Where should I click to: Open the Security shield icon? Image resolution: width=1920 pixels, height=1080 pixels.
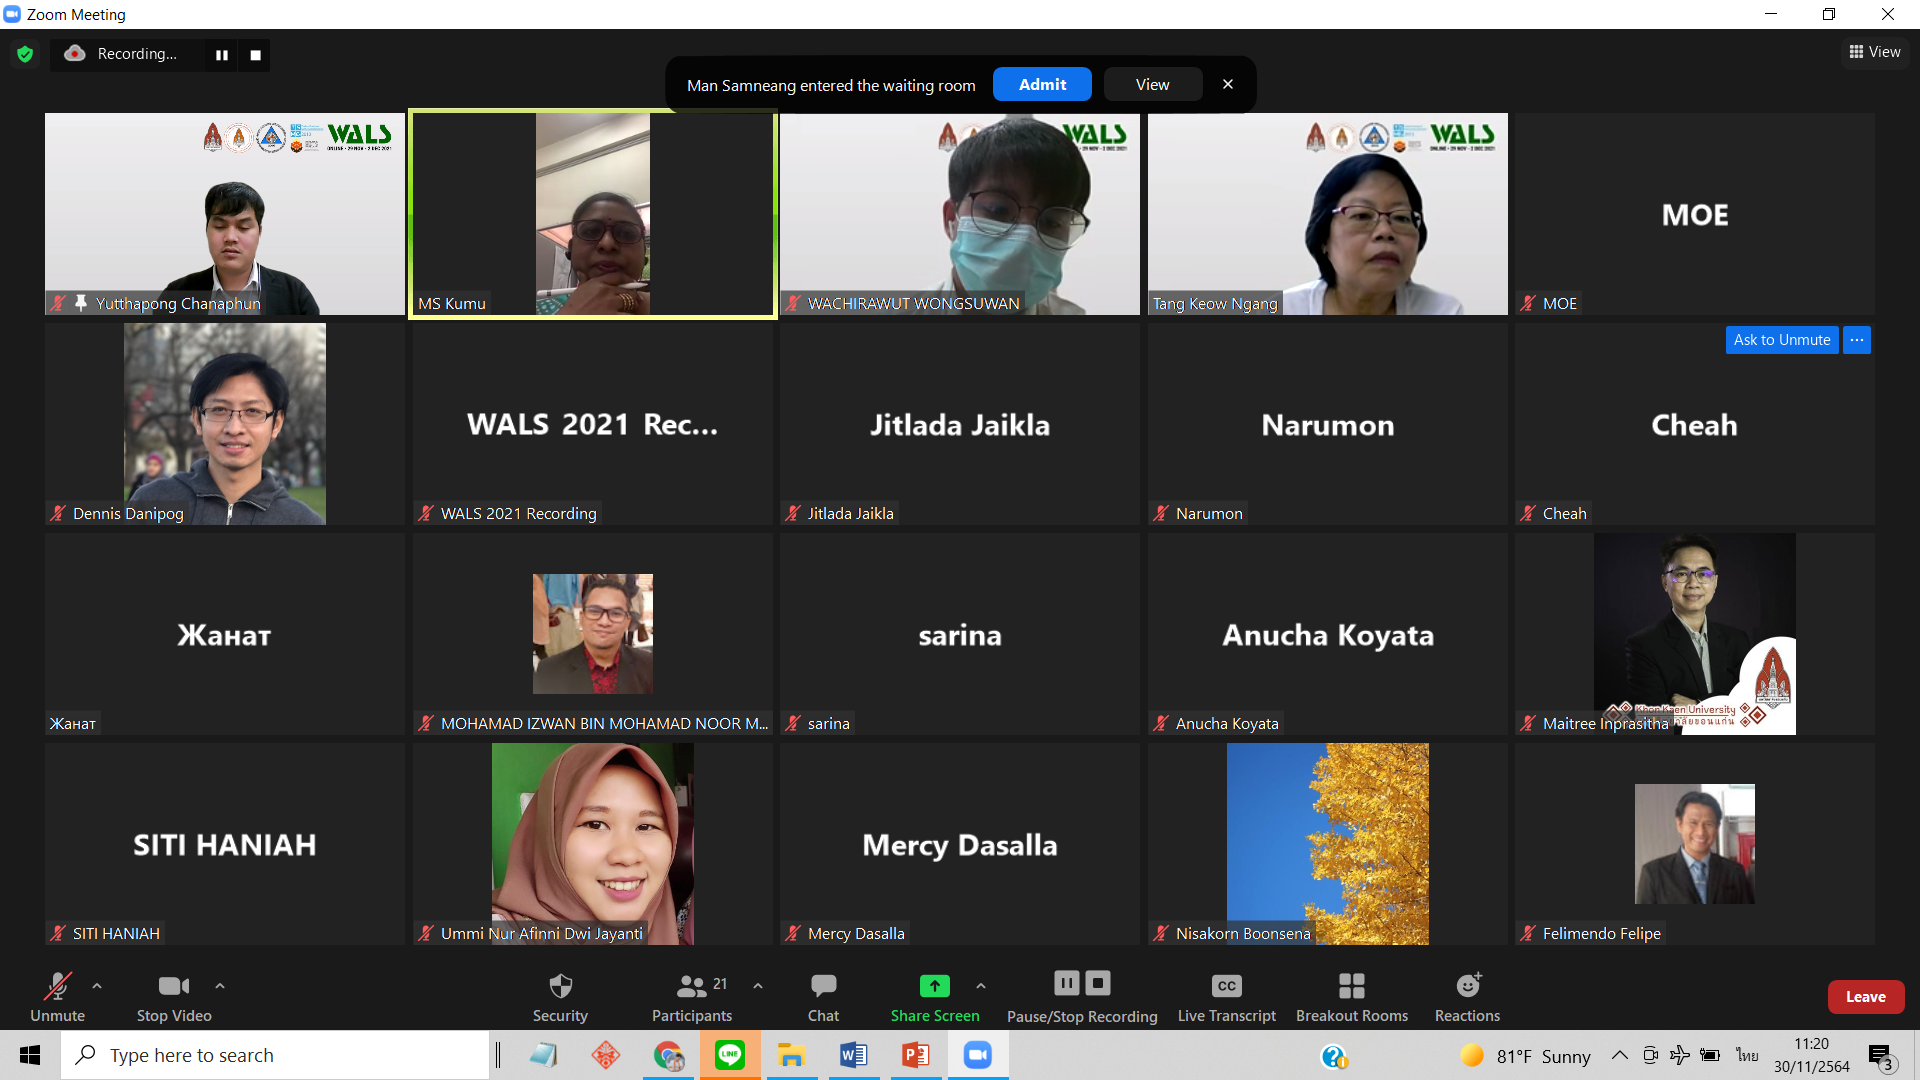coord(560,987)
